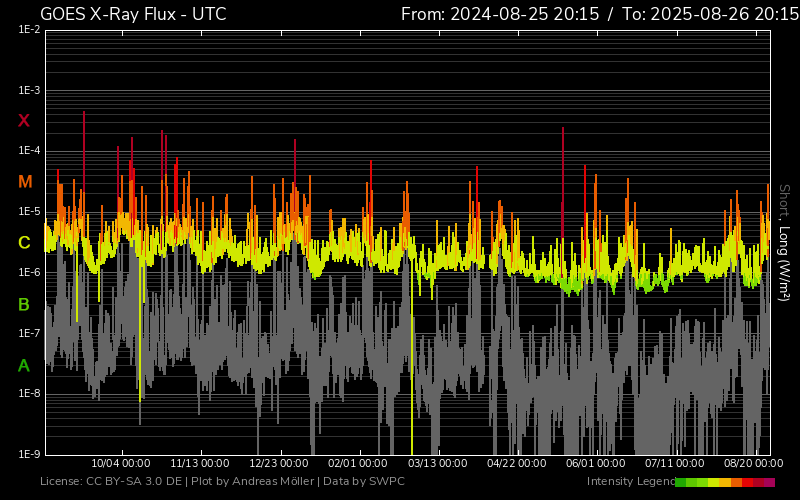Select the green B flare class label
800x500 pixels.
(24, 304)
